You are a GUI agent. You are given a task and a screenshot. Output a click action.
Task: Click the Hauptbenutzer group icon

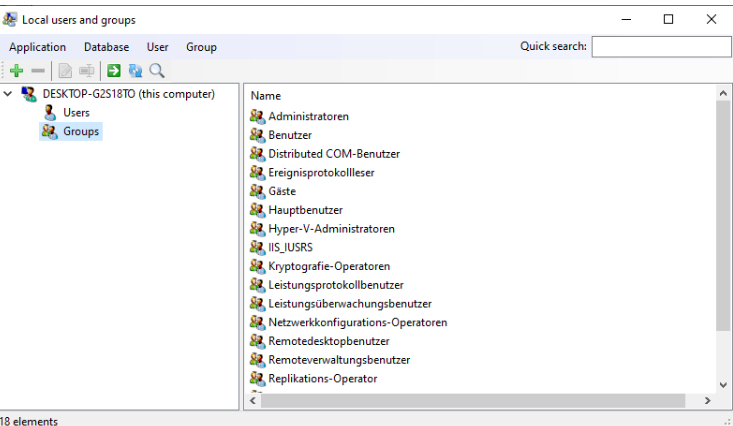pos(257,209)
